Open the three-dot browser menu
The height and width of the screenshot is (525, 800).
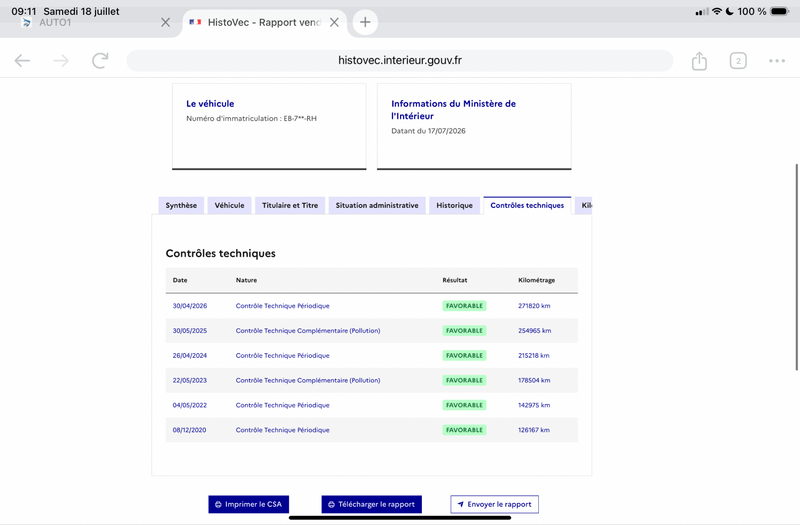(777, 61)
